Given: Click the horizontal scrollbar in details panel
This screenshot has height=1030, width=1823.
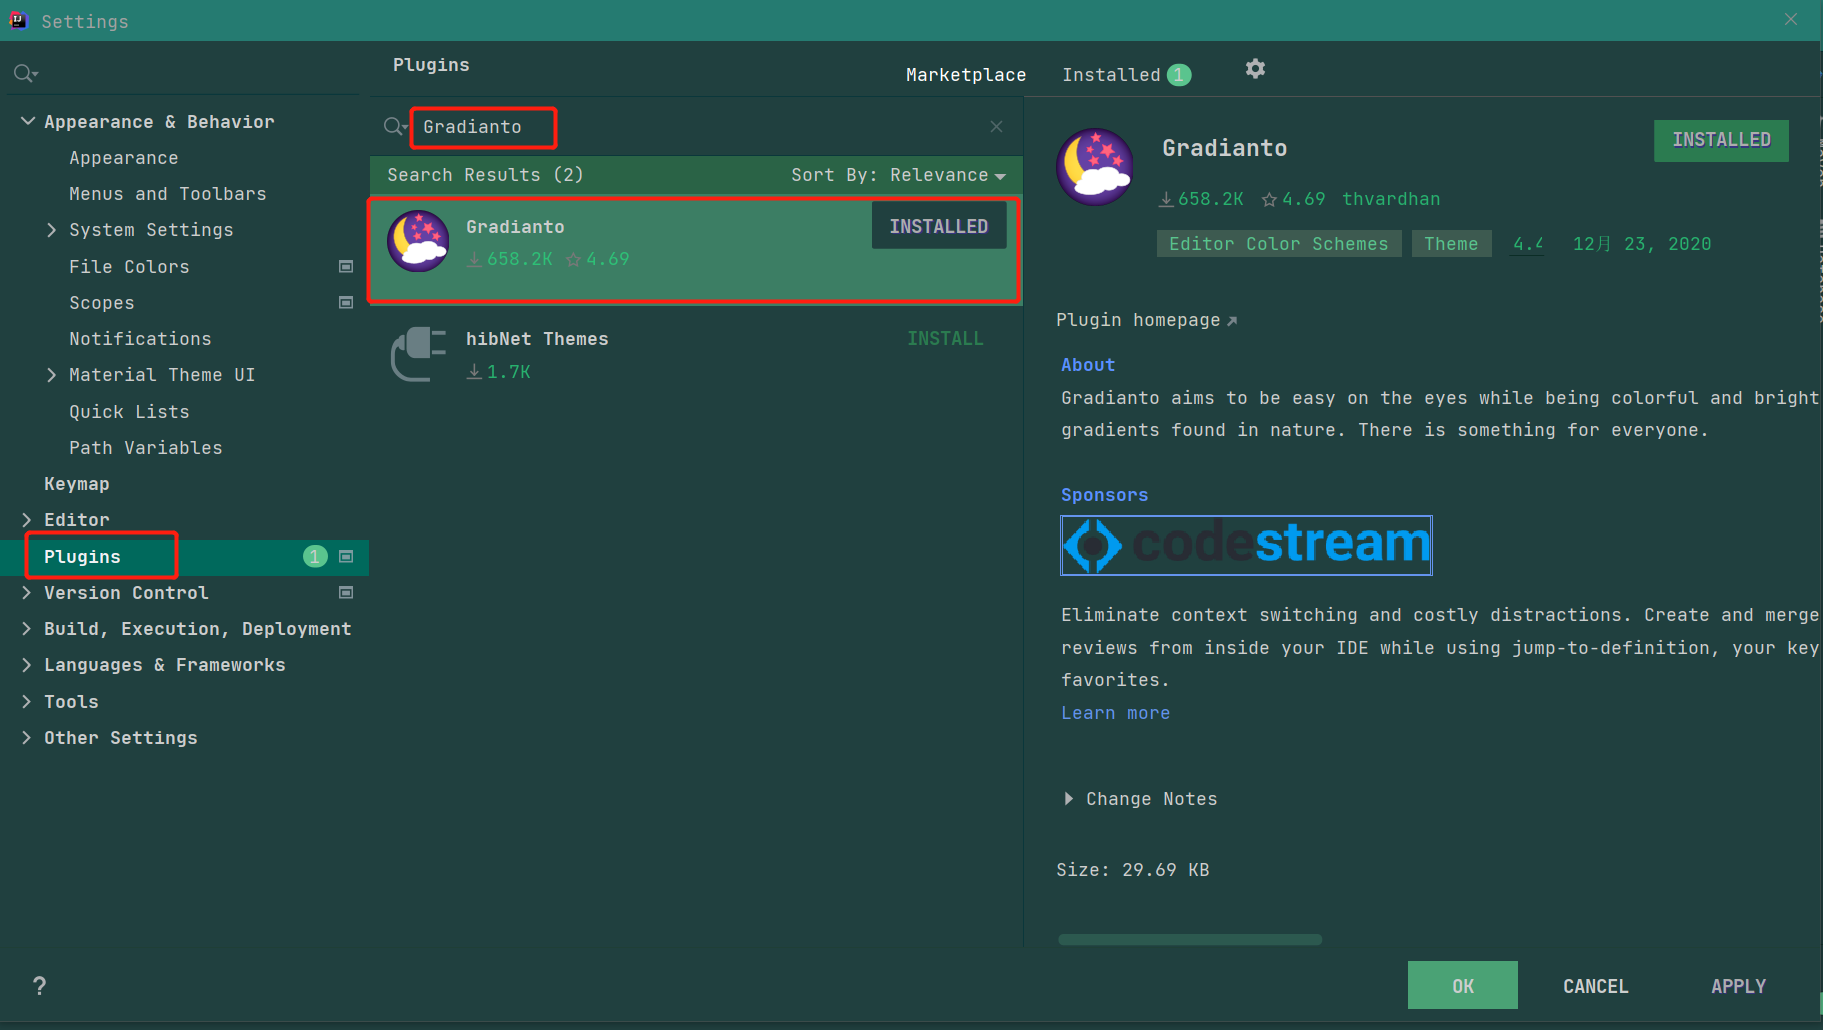Looking at the screenshot, I should [x=1190, y=940].
